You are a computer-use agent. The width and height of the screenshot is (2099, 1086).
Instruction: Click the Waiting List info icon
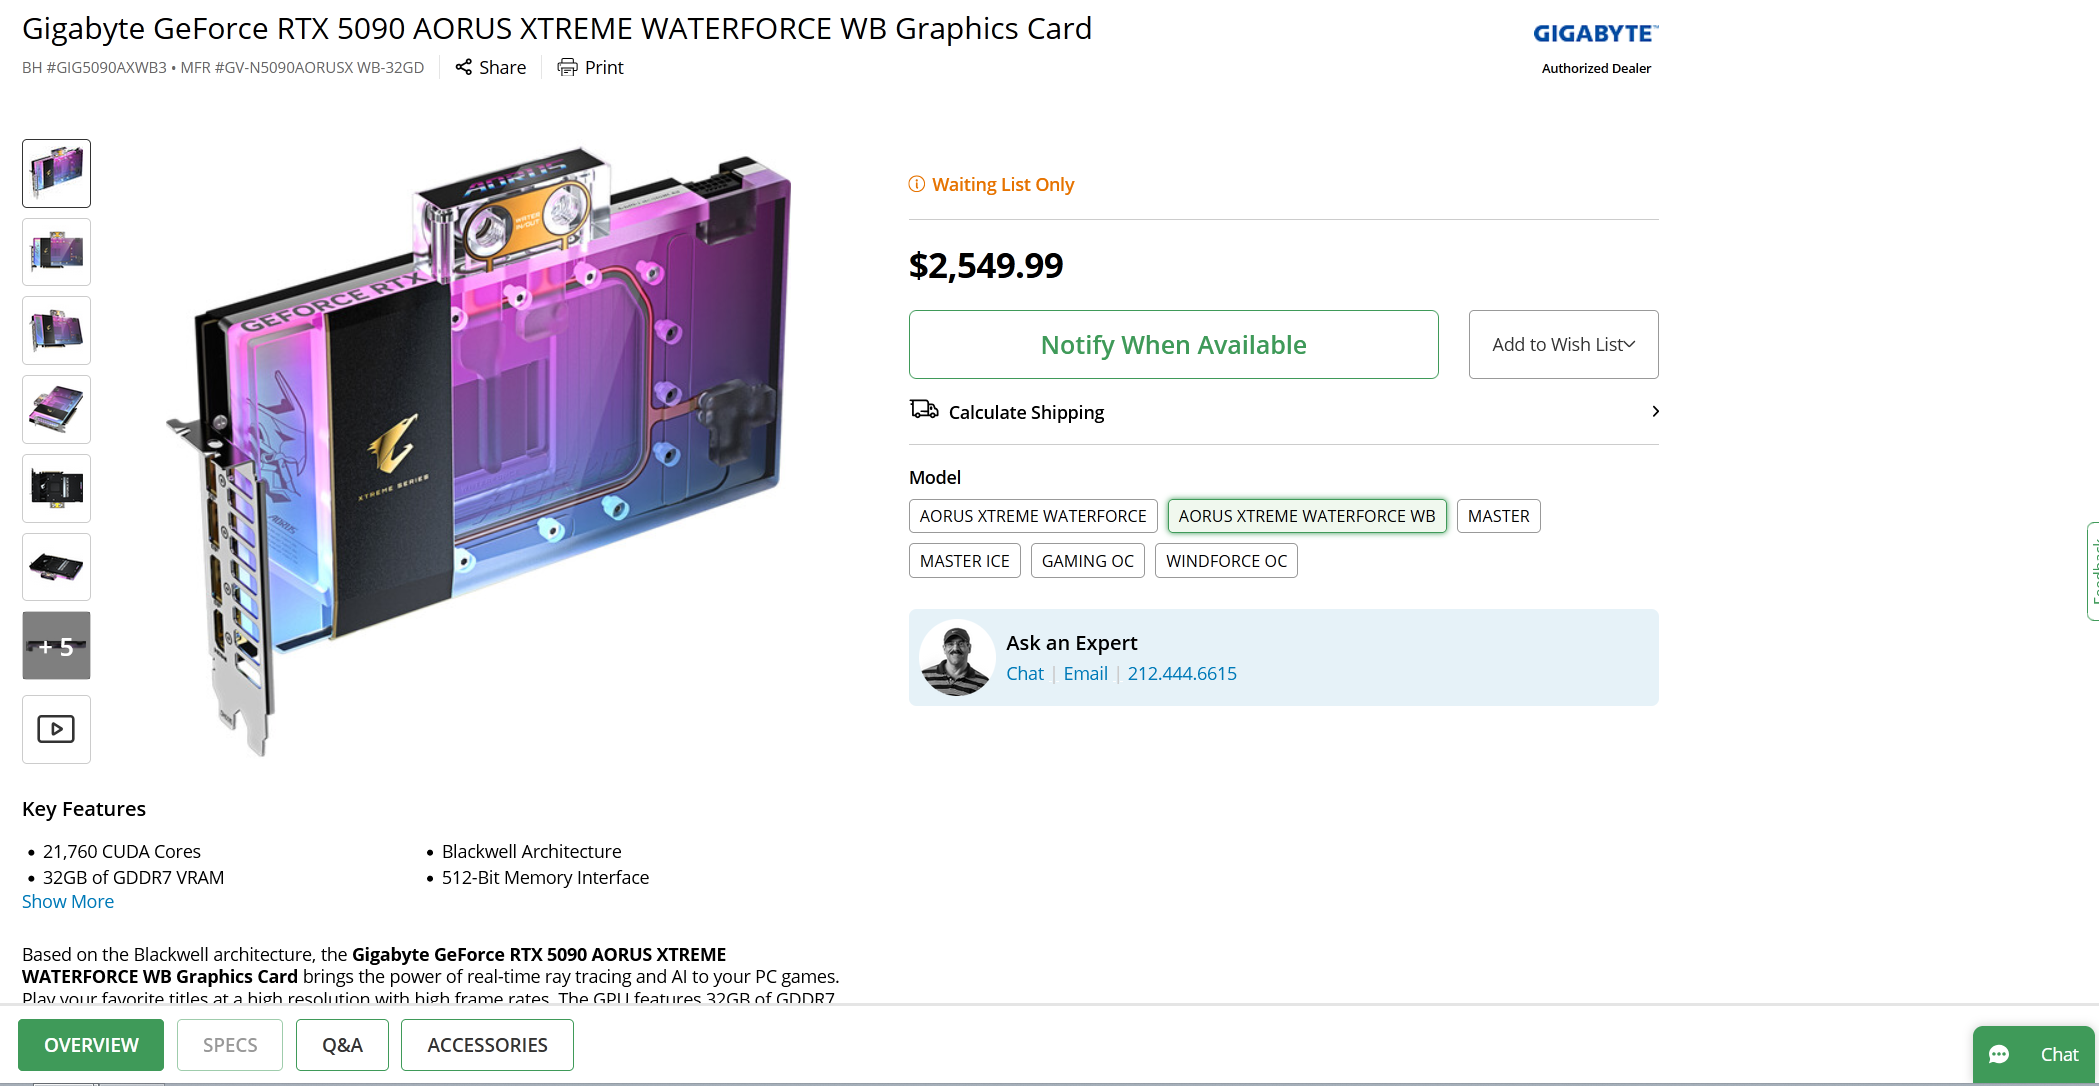click(x=916, y=184)
